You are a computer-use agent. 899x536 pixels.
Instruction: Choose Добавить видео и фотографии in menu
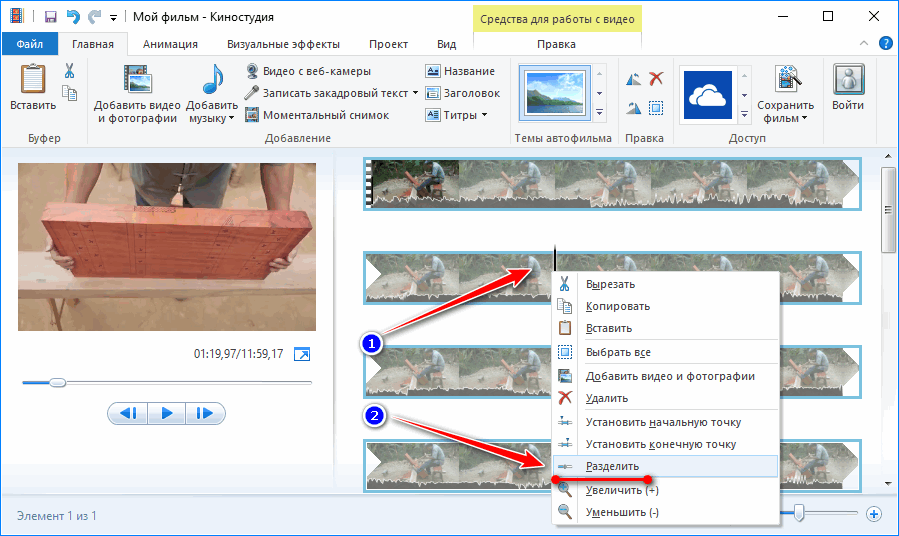[665, 376]
